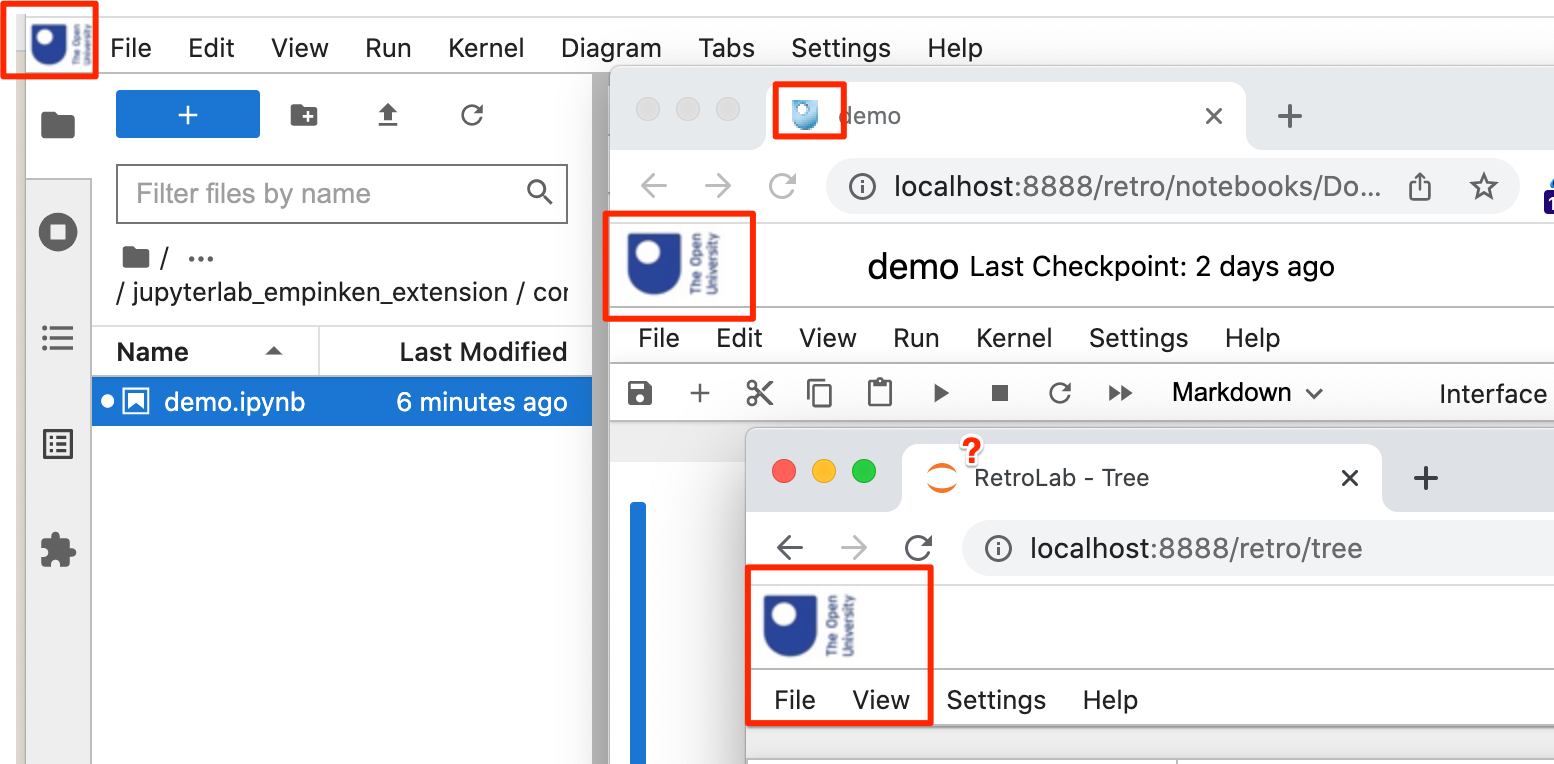1554x764 pixels.
Task: Interrupt the kernel stop icon
Action: click(x=1000, y=393)
